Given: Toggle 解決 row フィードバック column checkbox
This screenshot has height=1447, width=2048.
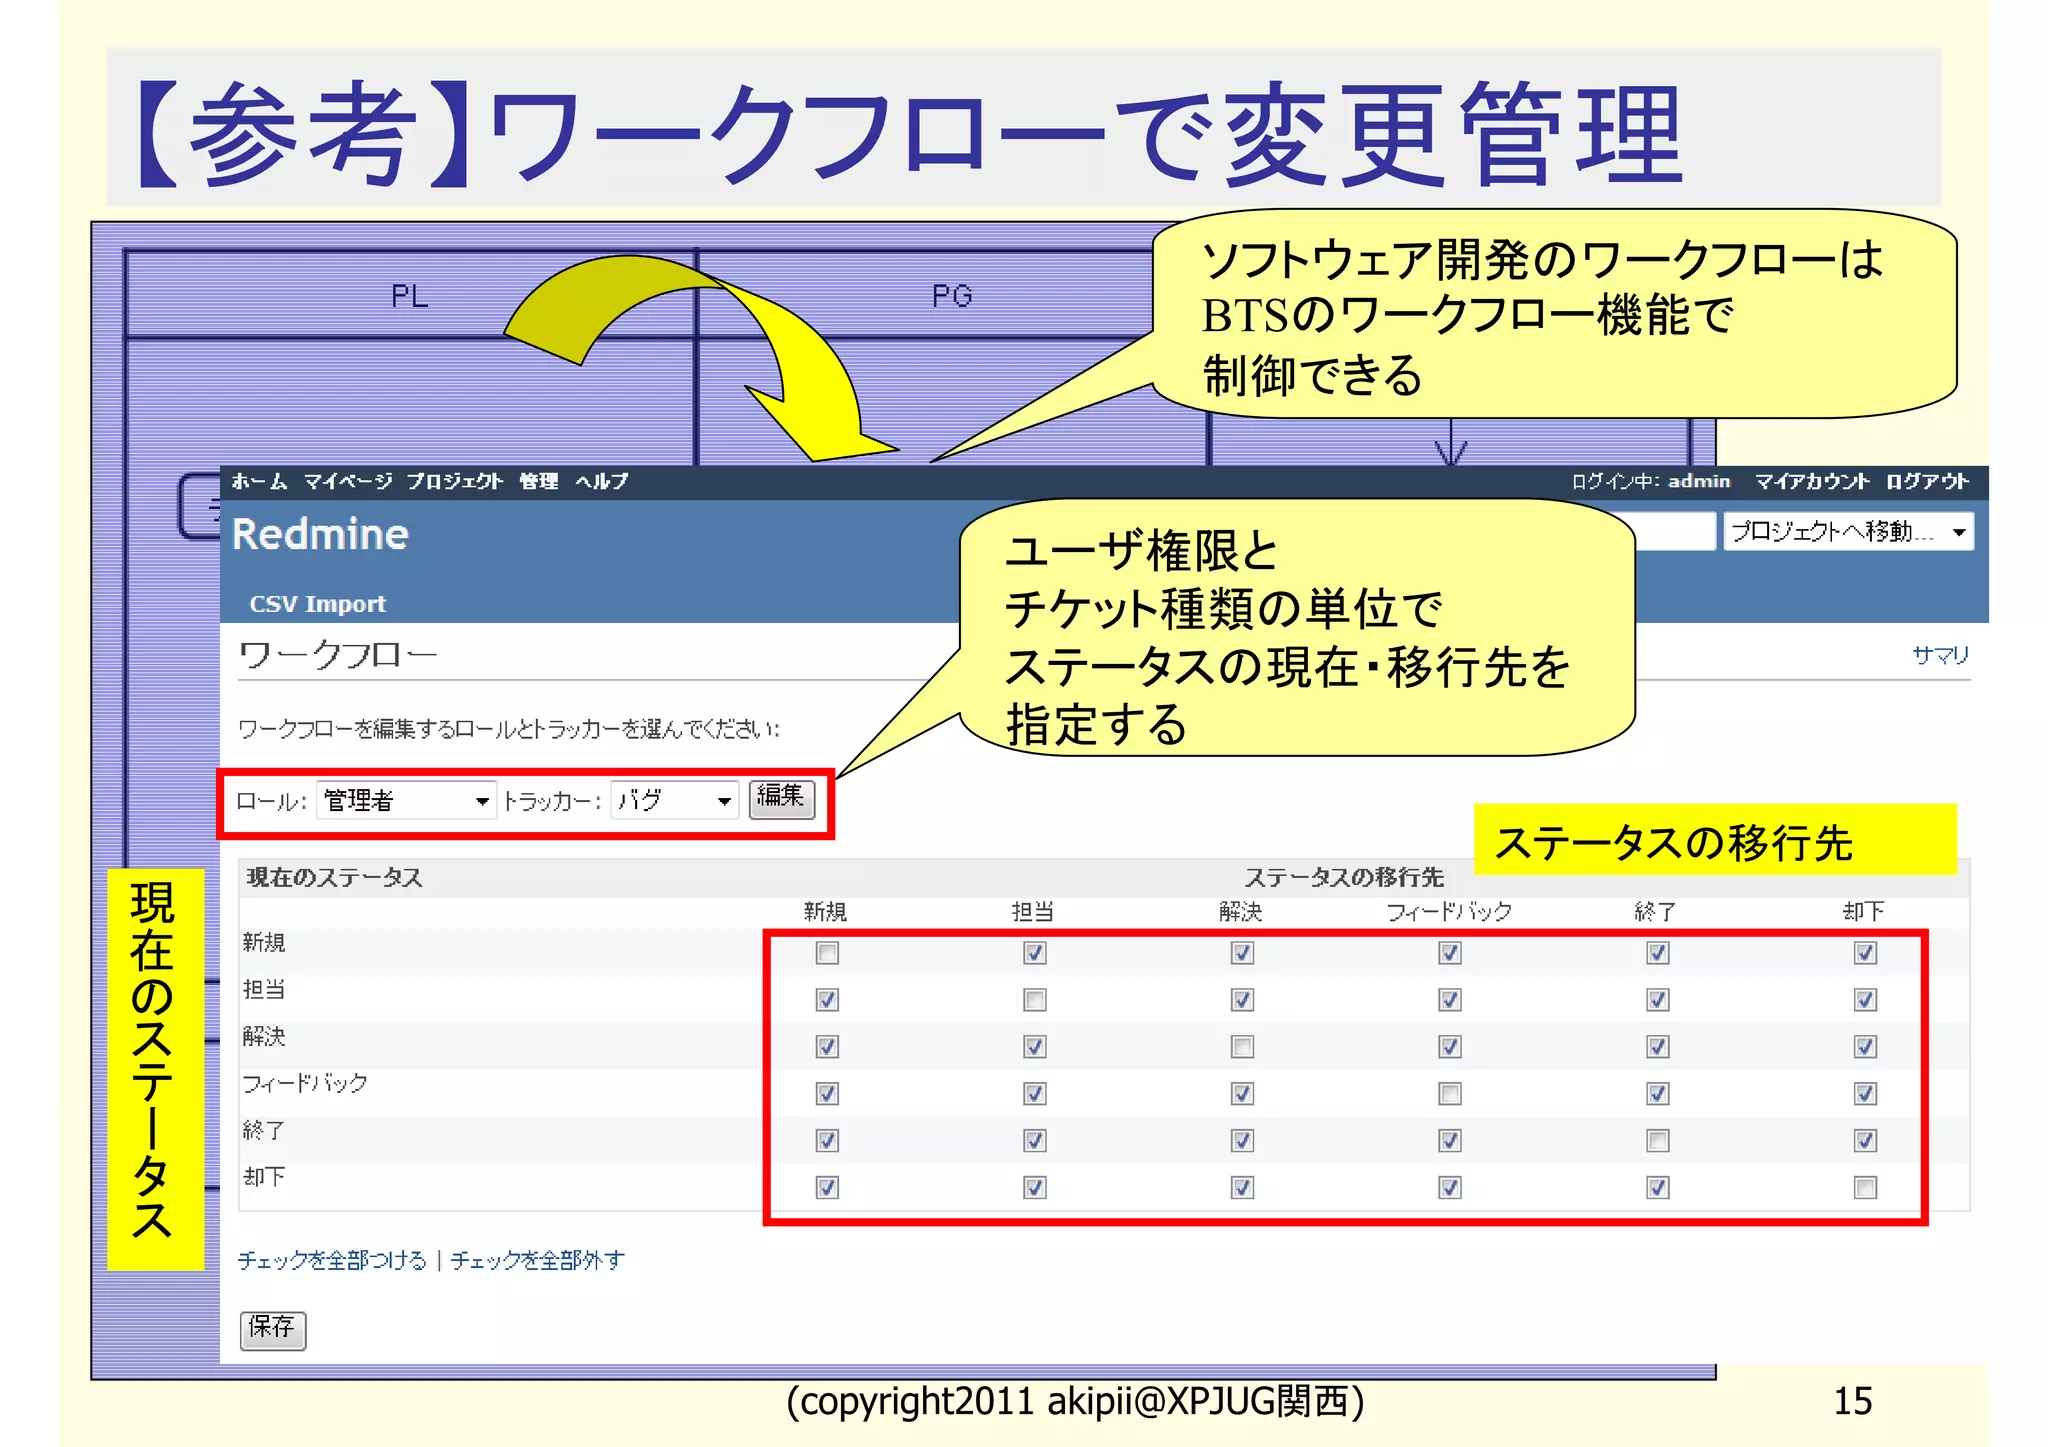Looking at the screenshot, I should point(1450,1047).
